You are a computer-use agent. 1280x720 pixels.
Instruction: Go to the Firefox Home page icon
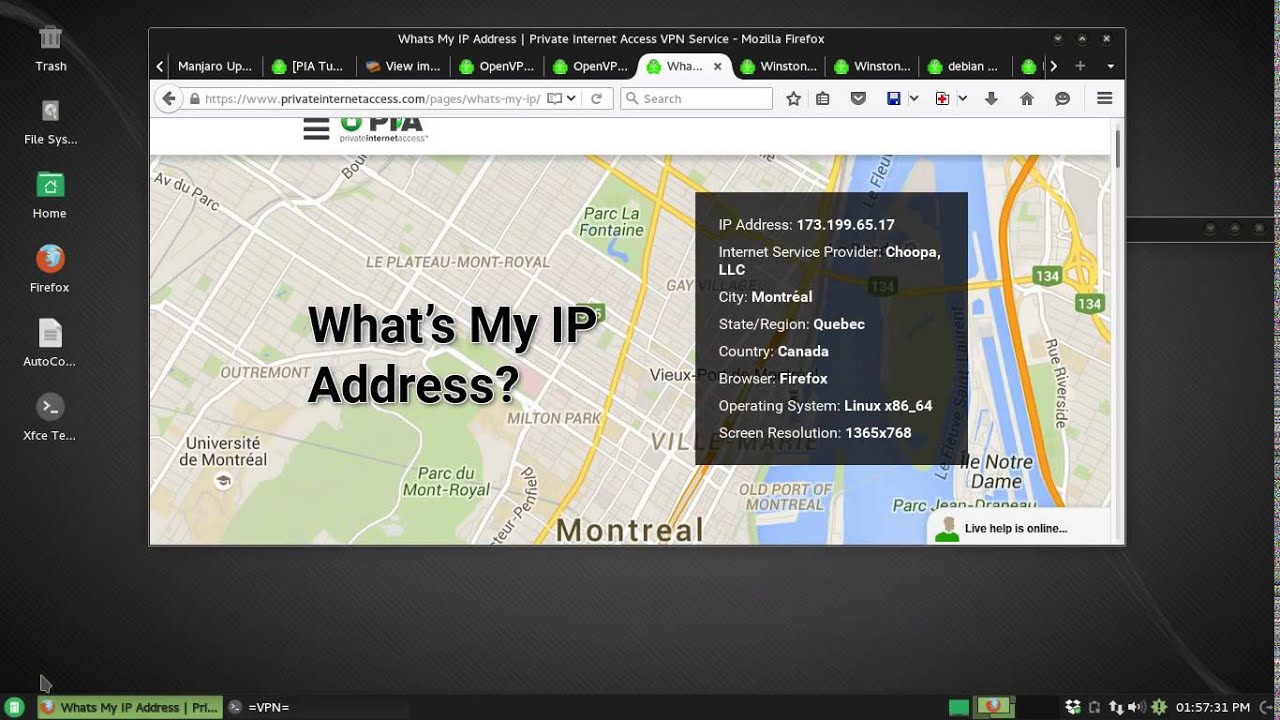[1026, 98]
